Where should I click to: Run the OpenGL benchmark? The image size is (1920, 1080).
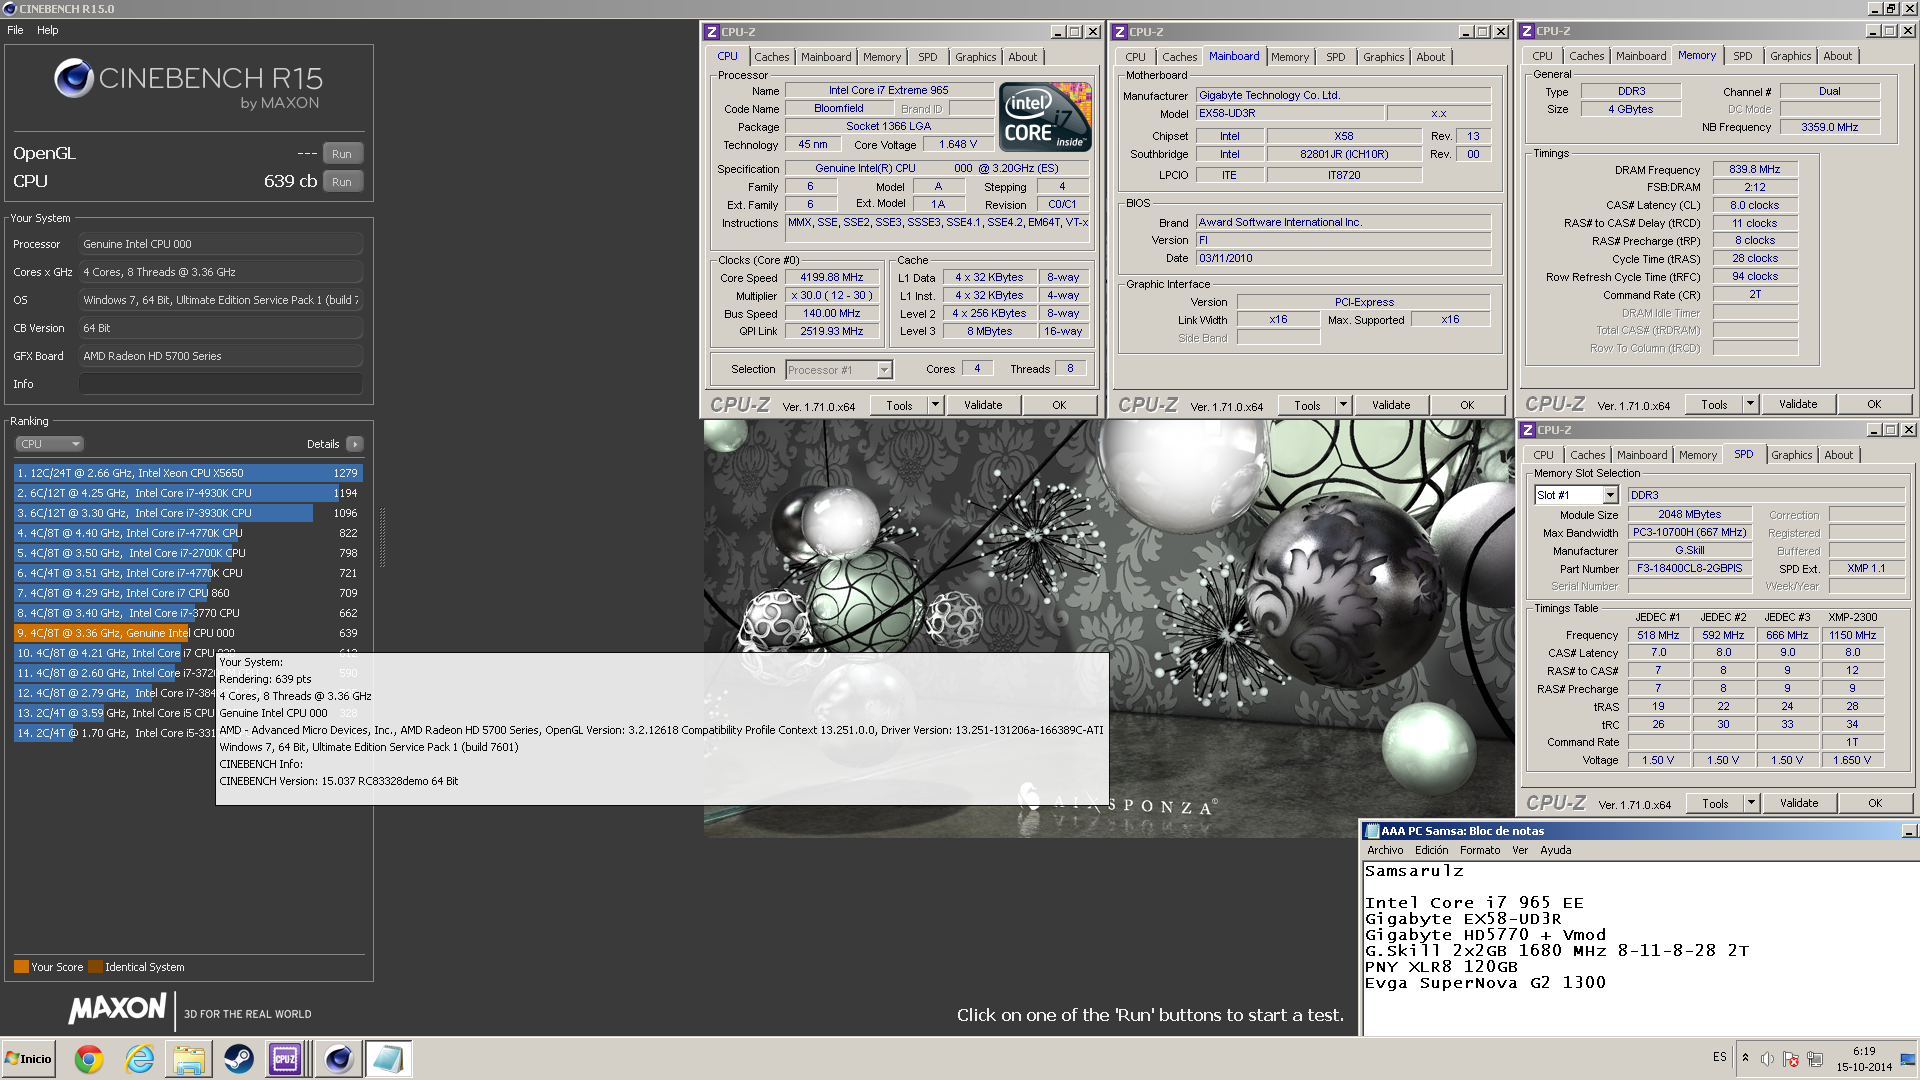pyautogui.click(x=342, y=154)
